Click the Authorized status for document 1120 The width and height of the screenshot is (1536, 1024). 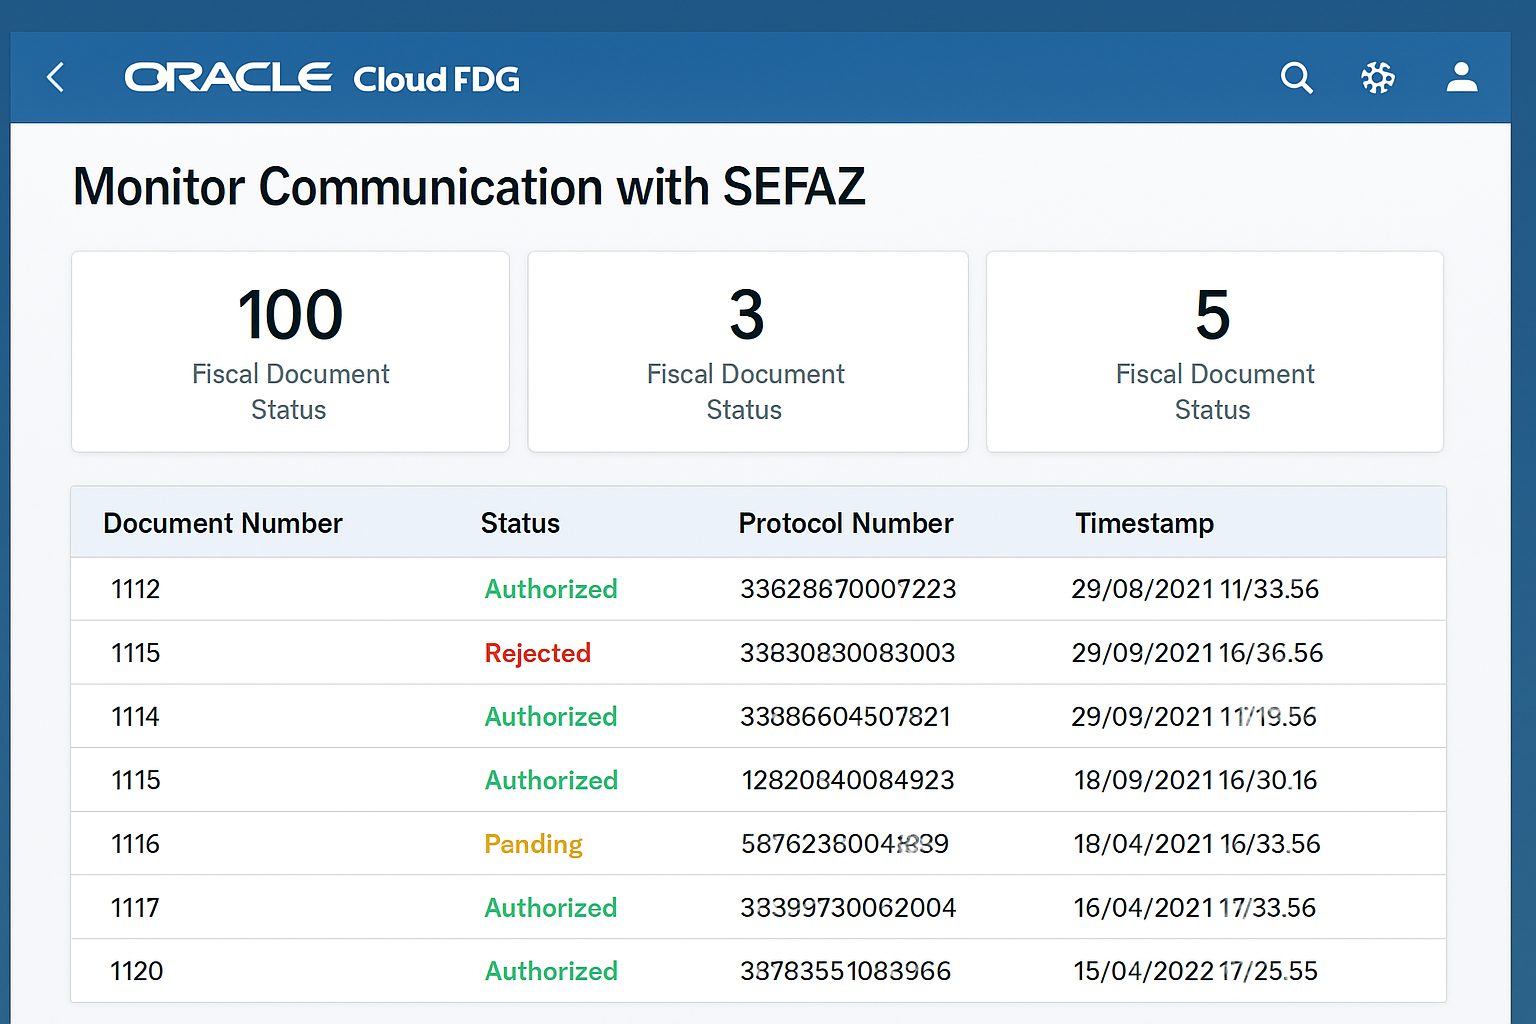tap(551, 970)
